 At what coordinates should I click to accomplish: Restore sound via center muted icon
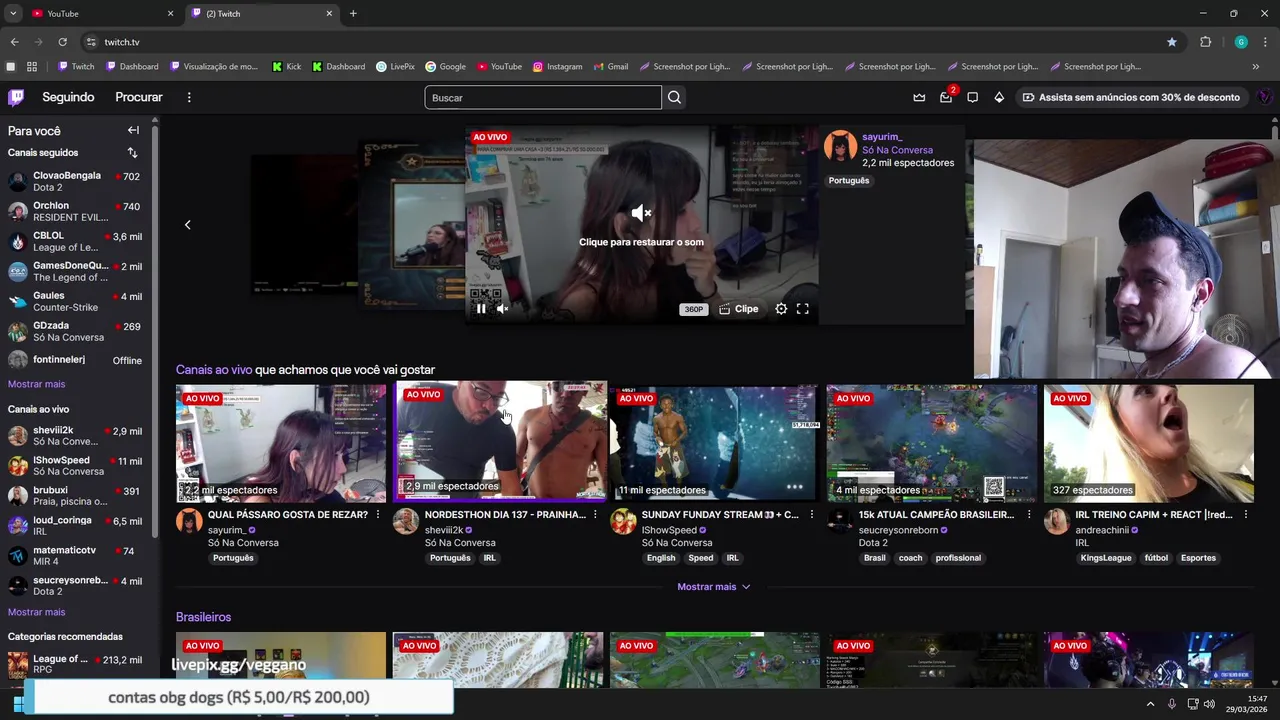coord(641,213)
